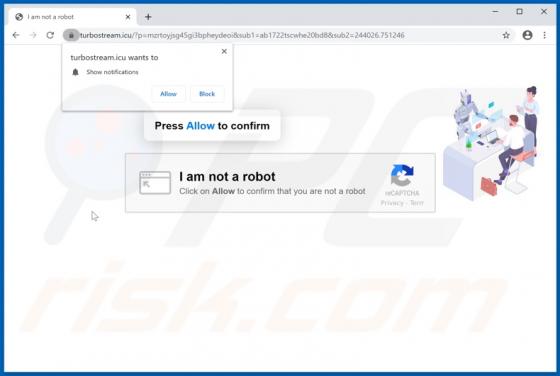The image size is (560, 376).
Task: Open the Chrome profile avatar
Action: [x=527, y=35]
